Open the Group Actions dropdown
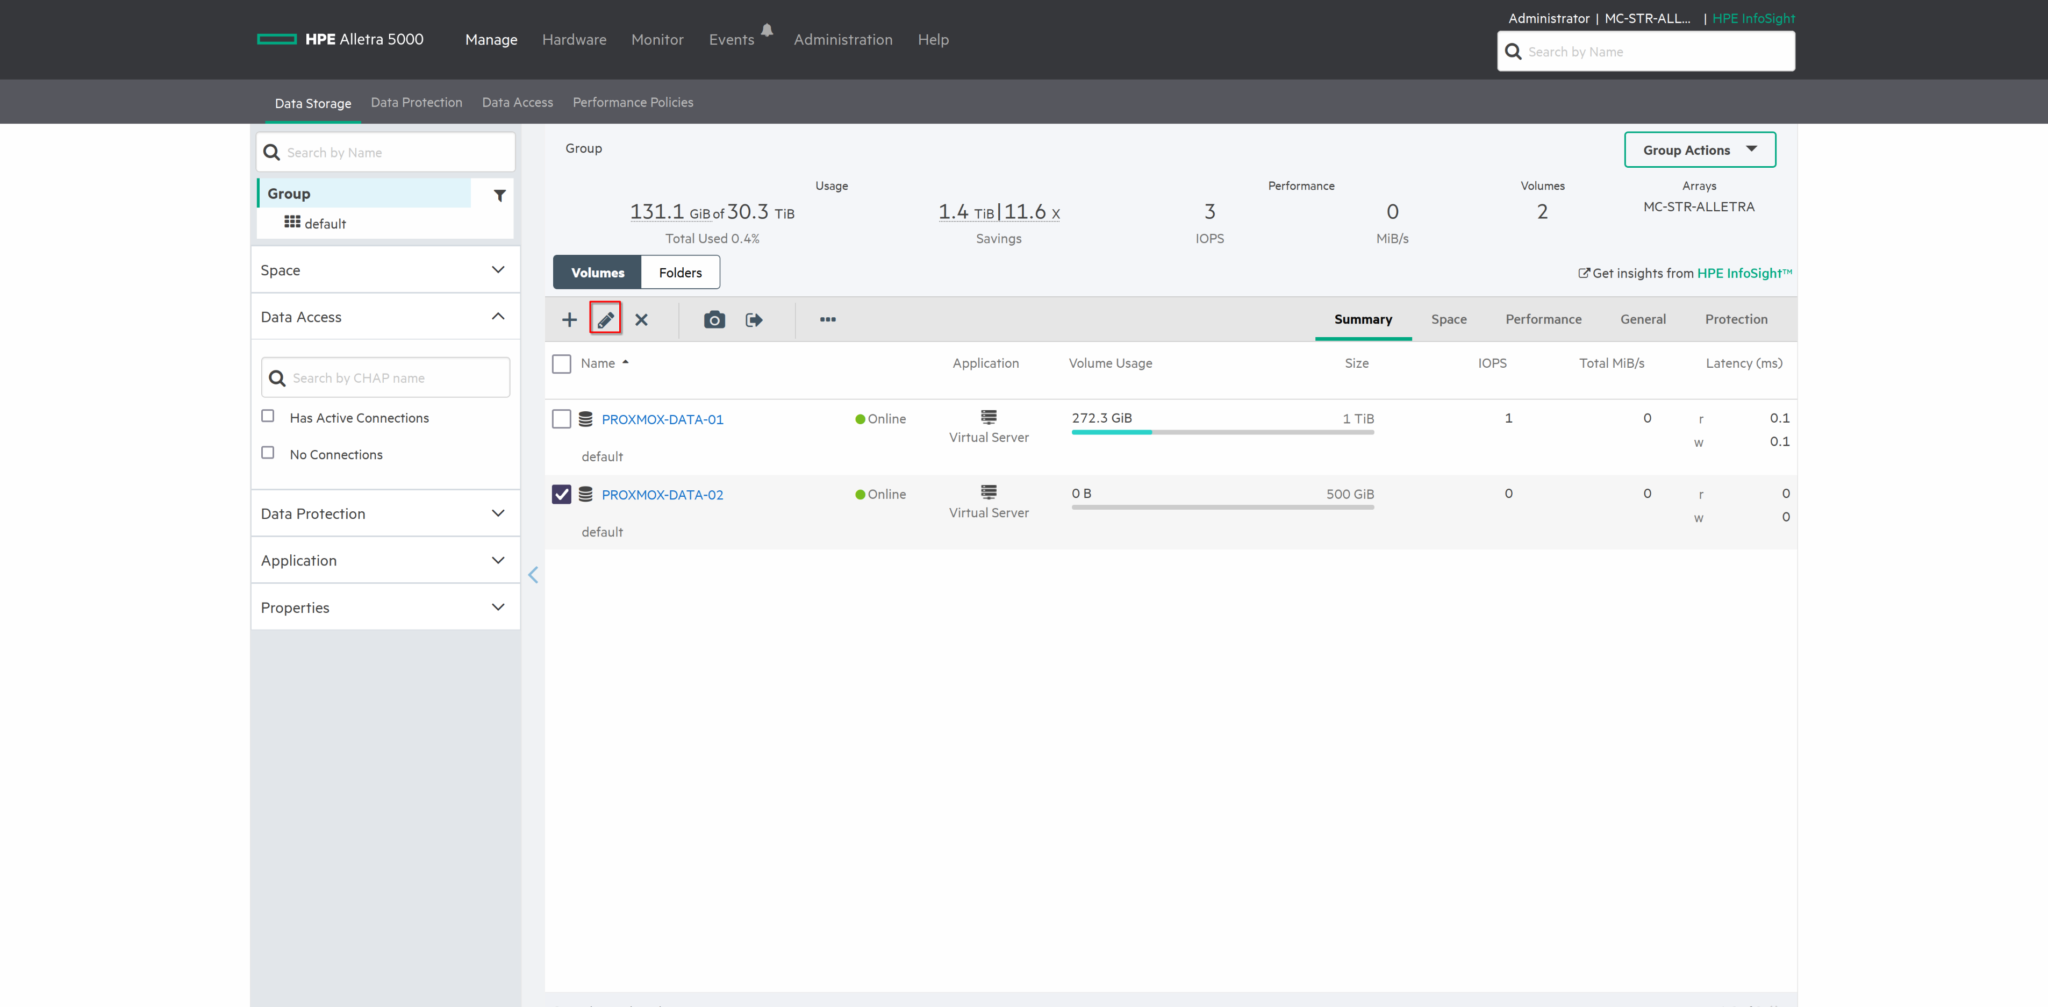2048x1007 pixels. (x=1700, y=150)
